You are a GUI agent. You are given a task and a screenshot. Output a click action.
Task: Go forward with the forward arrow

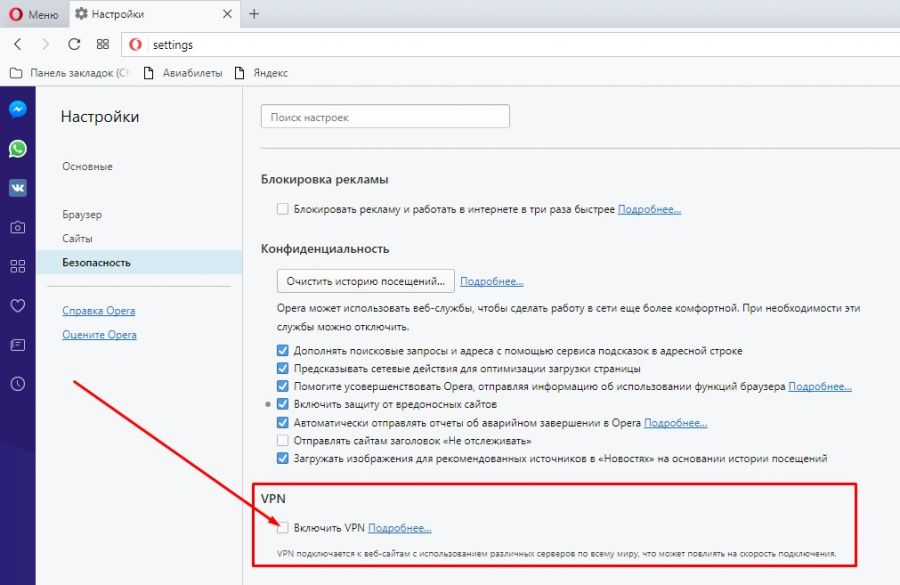click(x=45, y=44)
